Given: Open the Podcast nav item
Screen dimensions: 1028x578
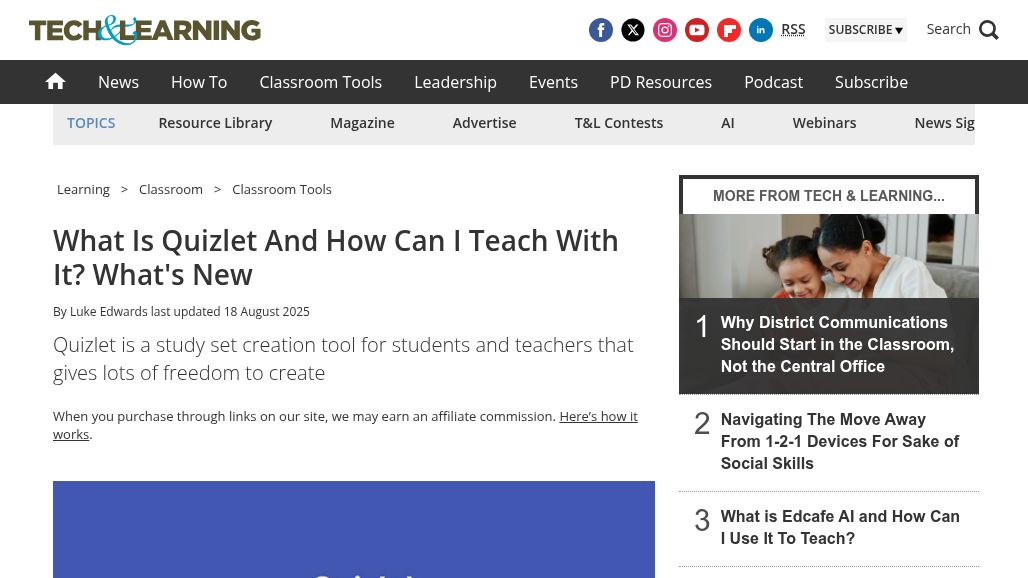Looking at the screenshot, I should pos(774,82).
